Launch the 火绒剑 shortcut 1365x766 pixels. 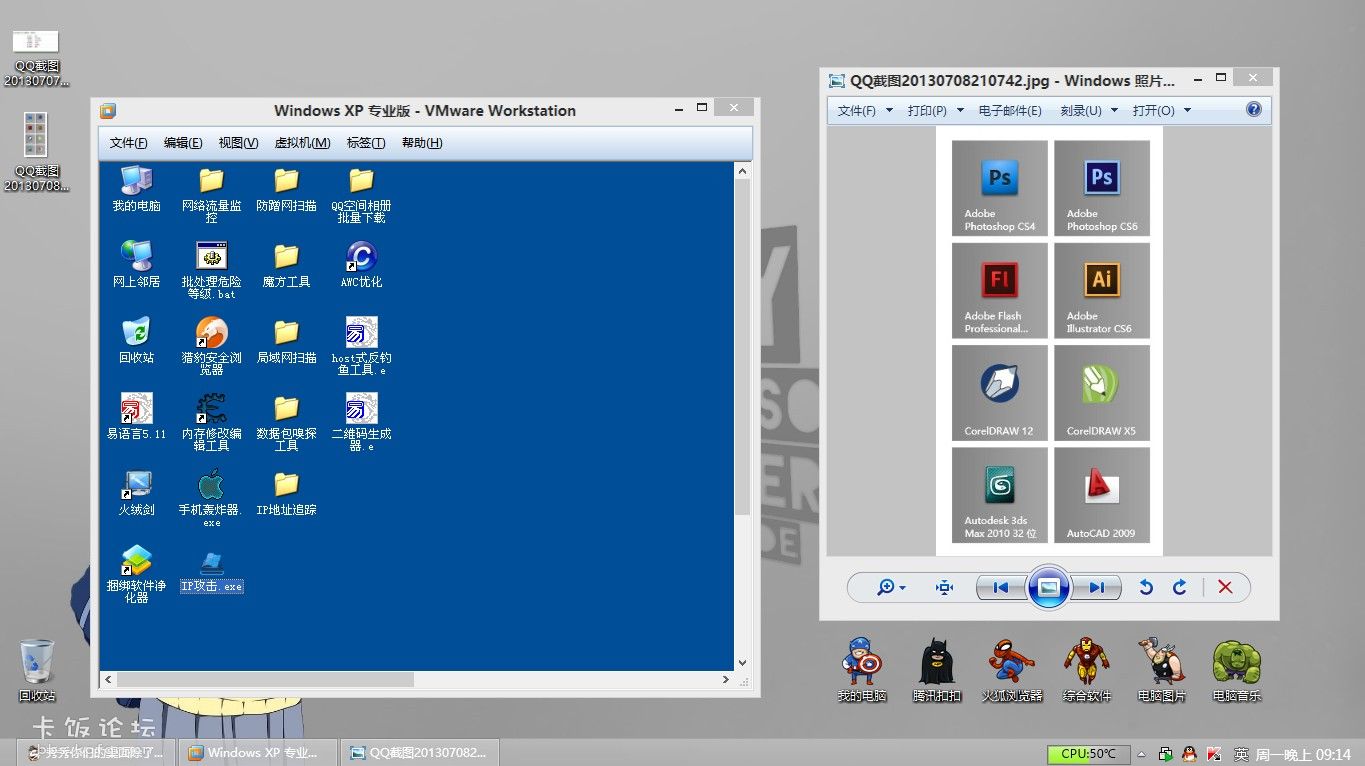(x=136, y=493)
